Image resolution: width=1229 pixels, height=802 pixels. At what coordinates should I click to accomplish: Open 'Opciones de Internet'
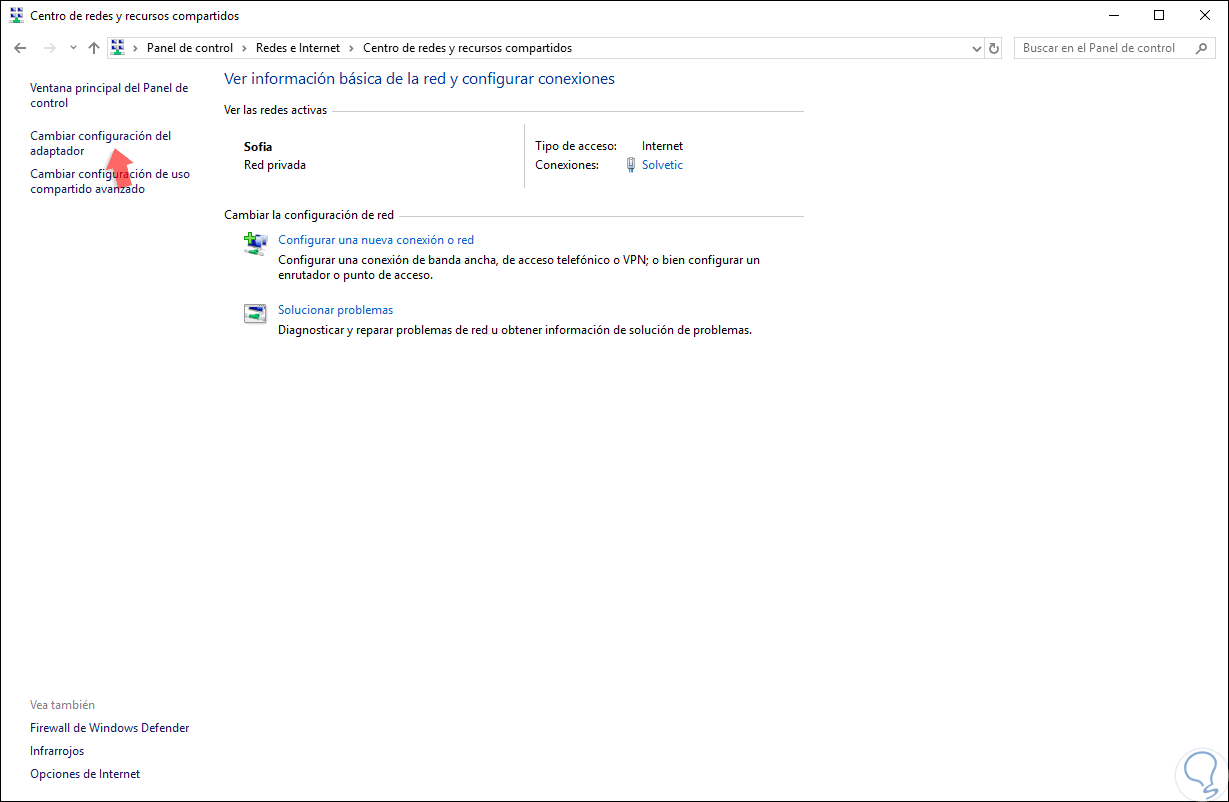[85, 774]
